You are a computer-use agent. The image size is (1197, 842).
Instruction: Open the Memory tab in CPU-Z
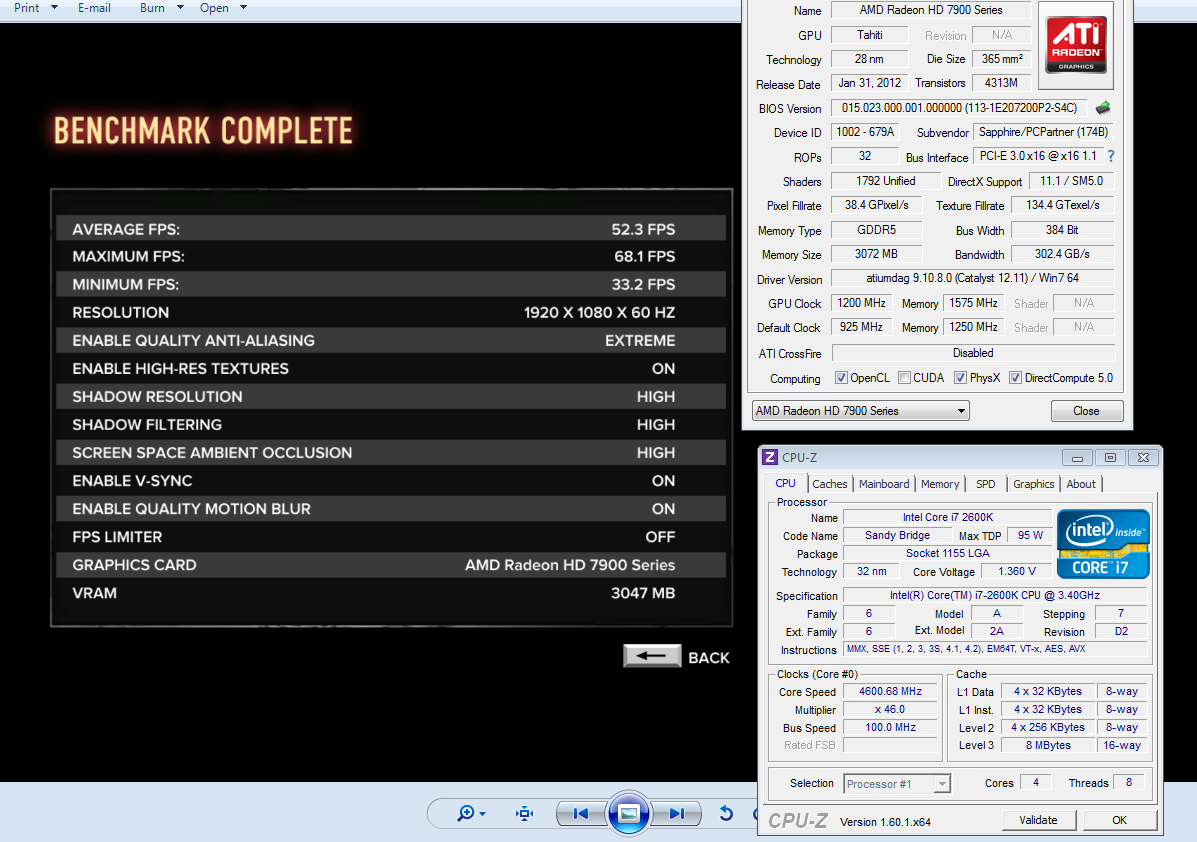940,484
